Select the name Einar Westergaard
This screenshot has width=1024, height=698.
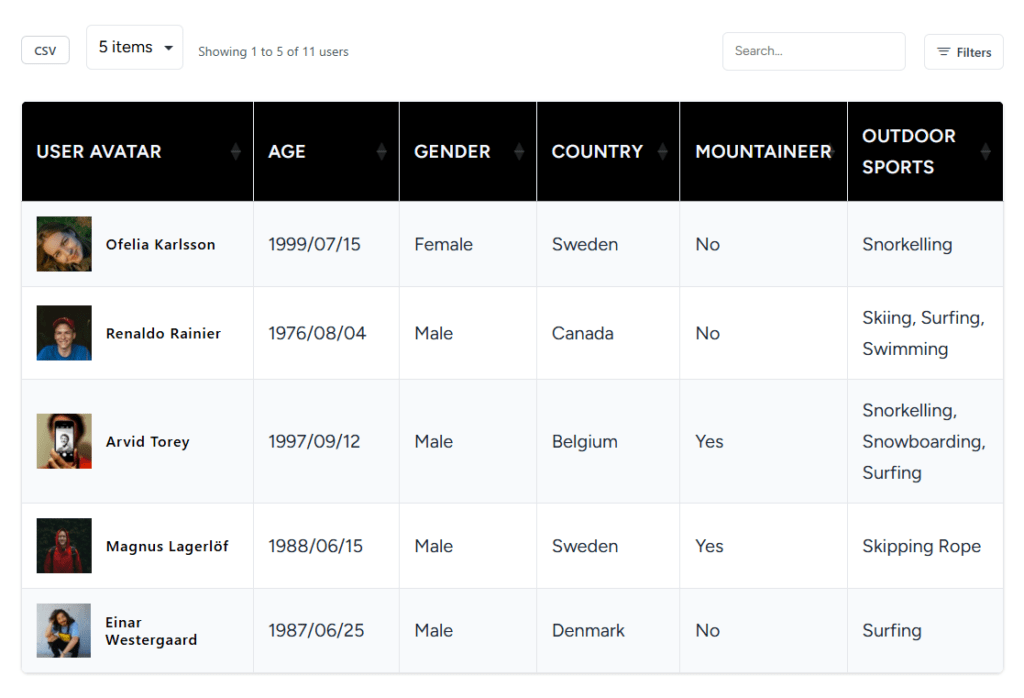151,631
